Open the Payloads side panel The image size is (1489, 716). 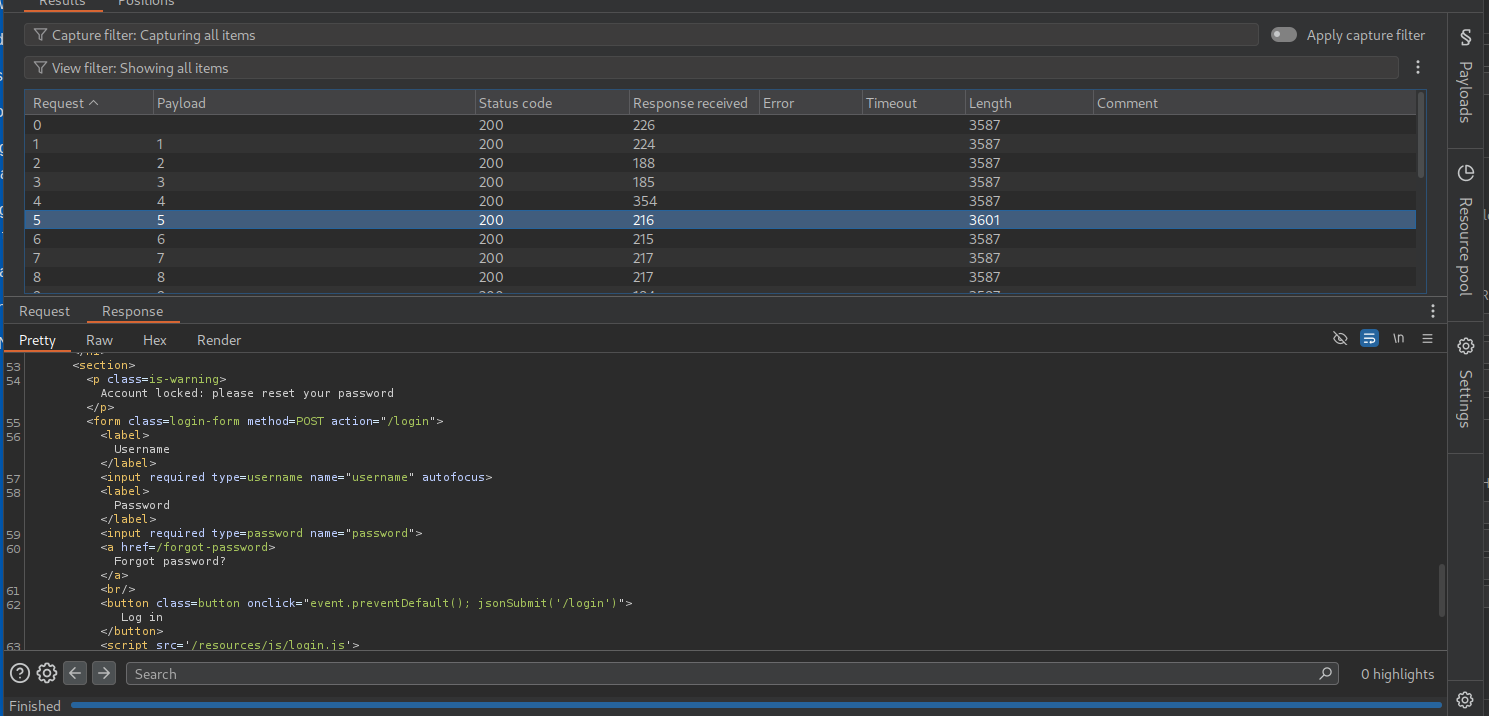[x=1465, y=75]
